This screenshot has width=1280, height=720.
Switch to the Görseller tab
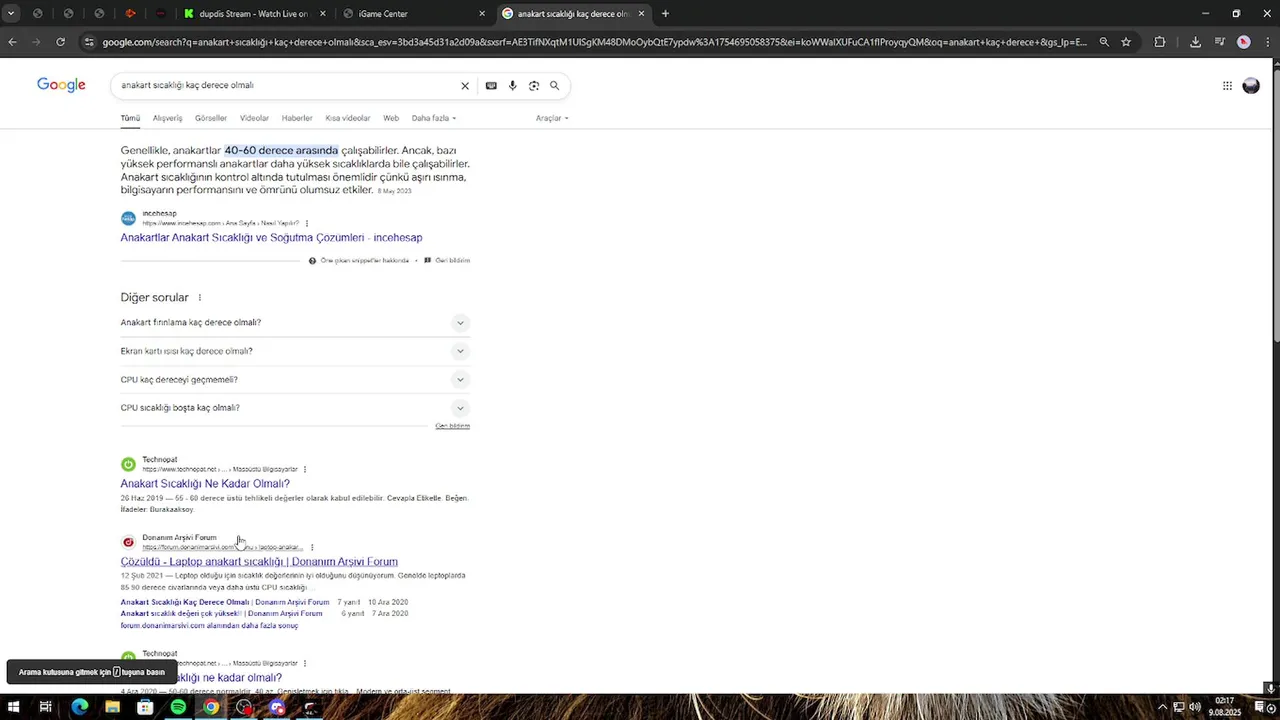pyautogui.click(x=211, y=118)
